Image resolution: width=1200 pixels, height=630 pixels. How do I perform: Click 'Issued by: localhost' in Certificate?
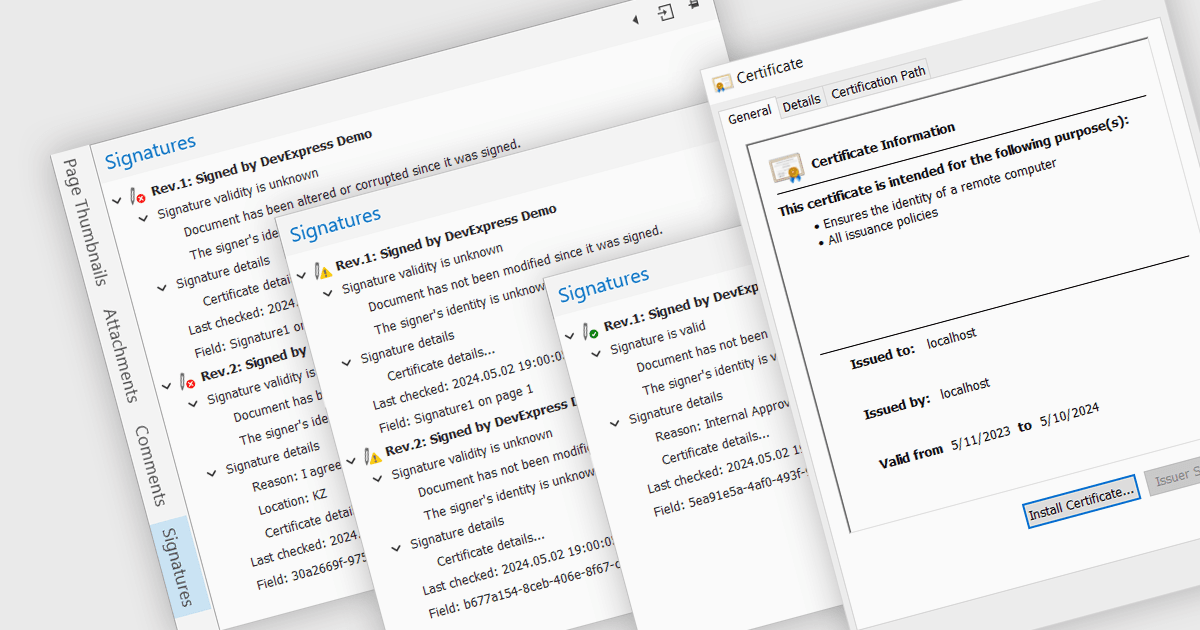927,398
